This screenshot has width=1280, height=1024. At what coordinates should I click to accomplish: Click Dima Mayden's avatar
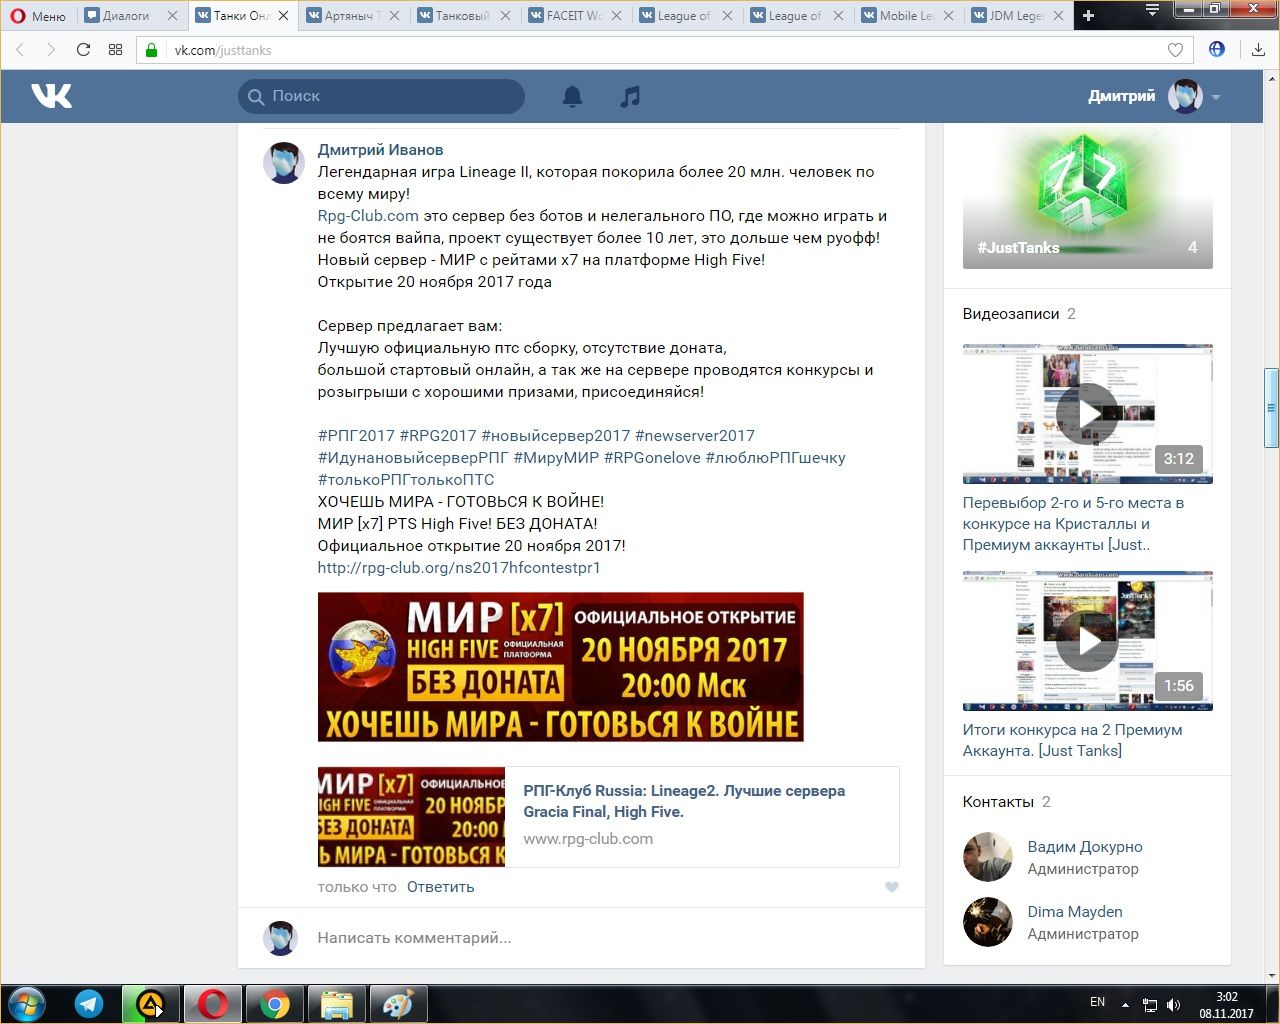[x=988, y=922]
